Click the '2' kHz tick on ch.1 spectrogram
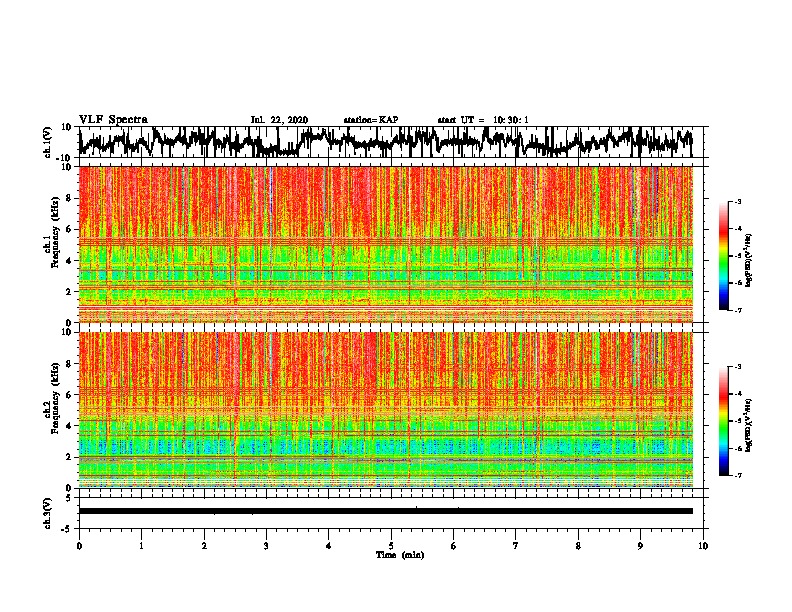The image size is (792, 612). tap(69, 291)
